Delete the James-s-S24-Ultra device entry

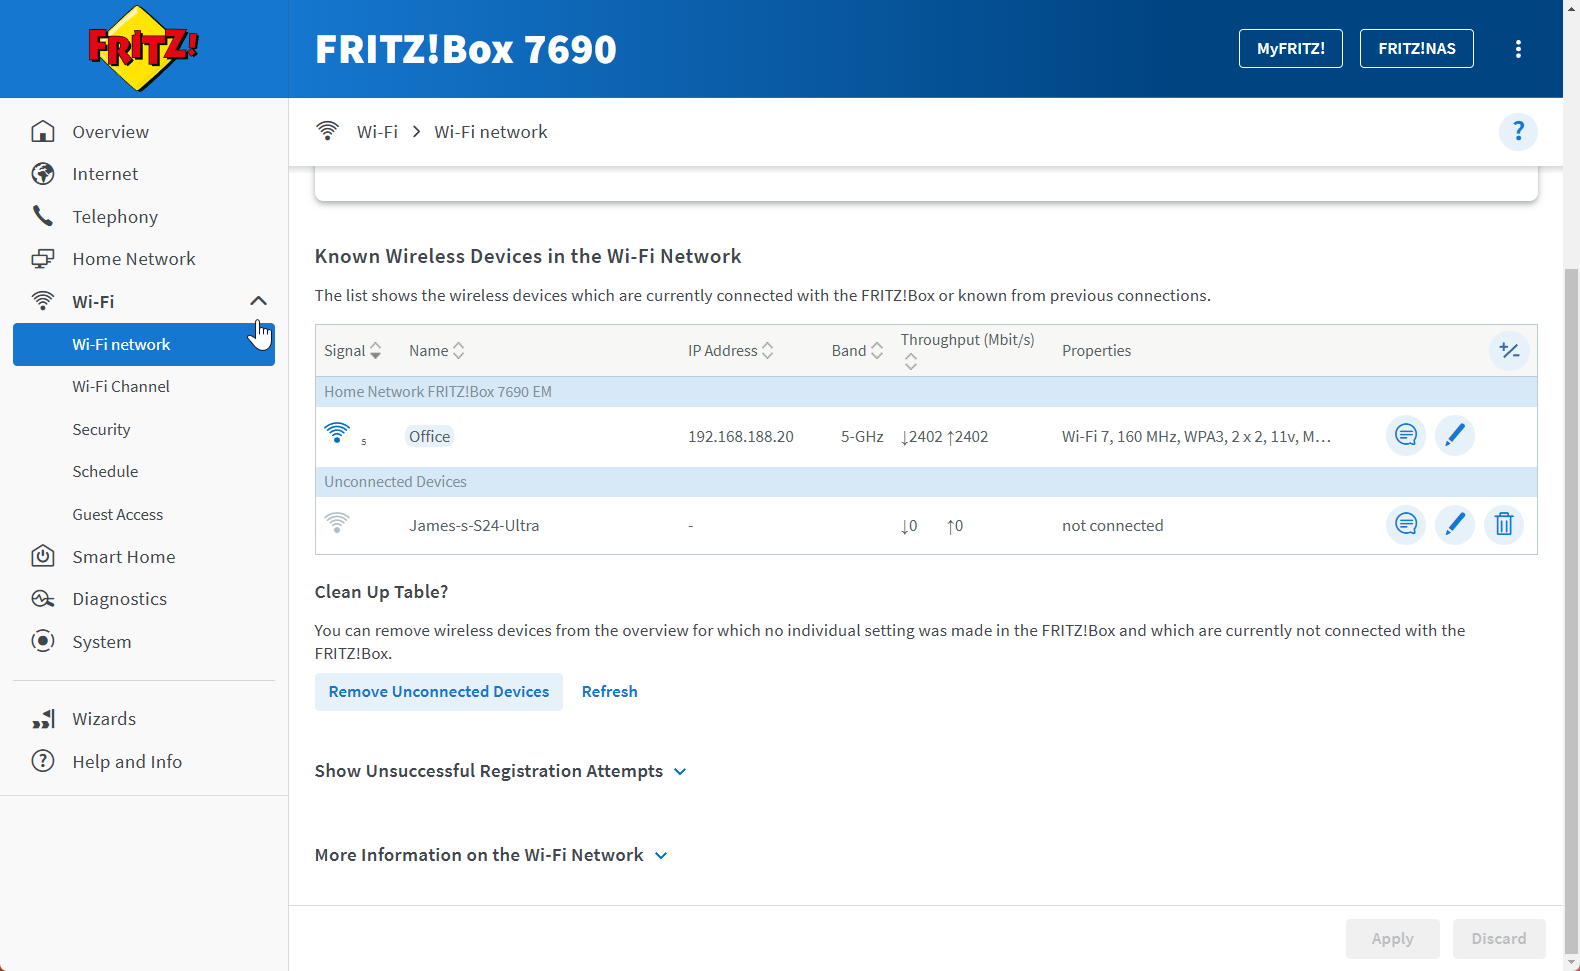[1503, 524]
